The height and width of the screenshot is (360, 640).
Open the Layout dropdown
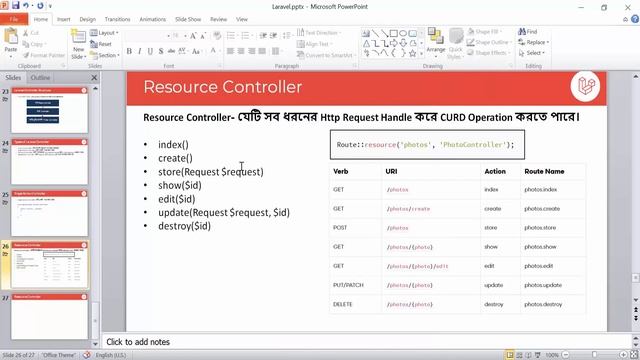(104, 33)
